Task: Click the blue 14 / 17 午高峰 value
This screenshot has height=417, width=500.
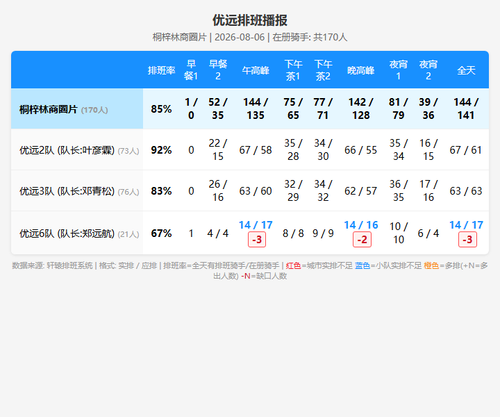Action: 256,225
